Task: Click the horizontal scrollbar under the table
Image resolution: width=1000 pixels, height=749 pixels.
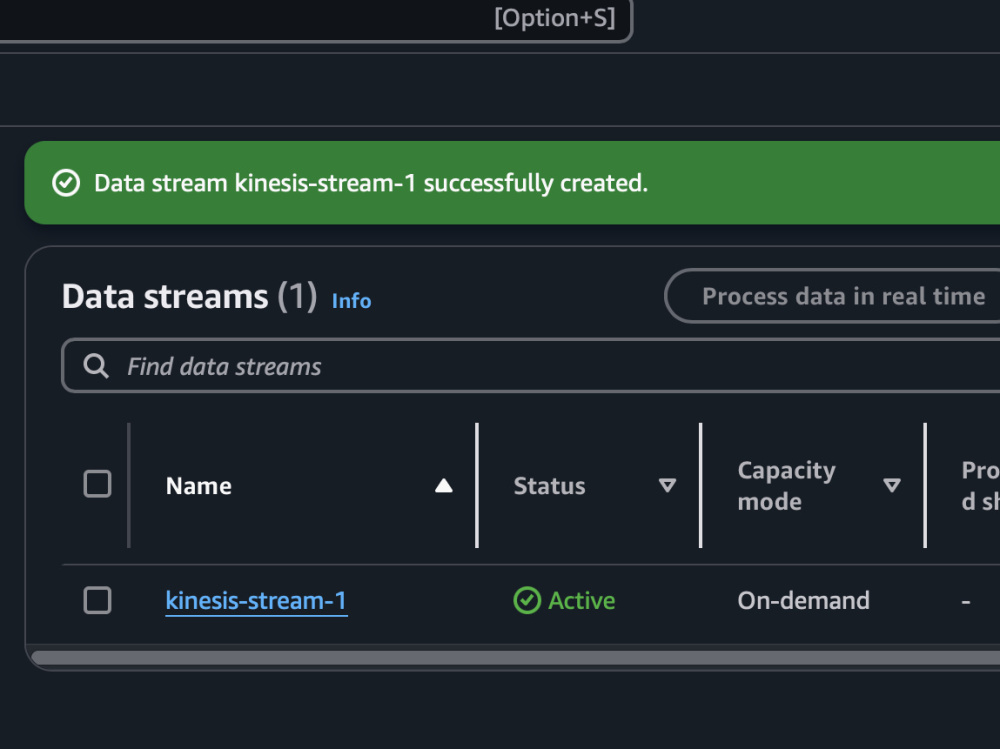Action: [515, 658]
